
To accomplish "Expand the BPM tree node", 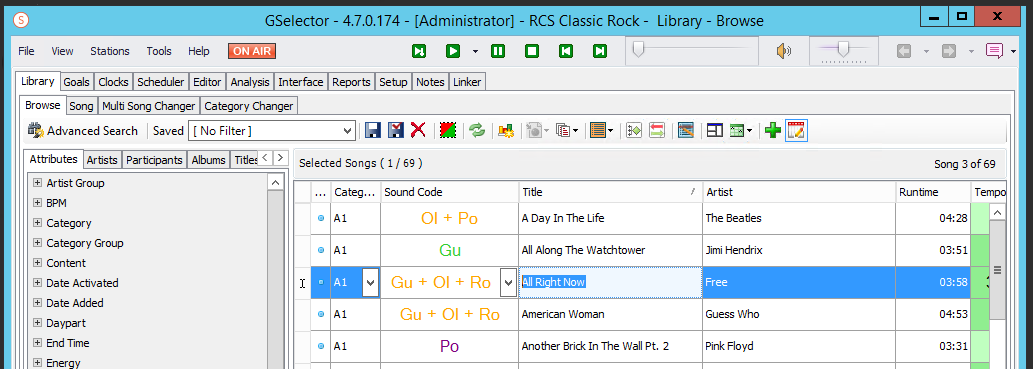I will [x=38, y=203].
